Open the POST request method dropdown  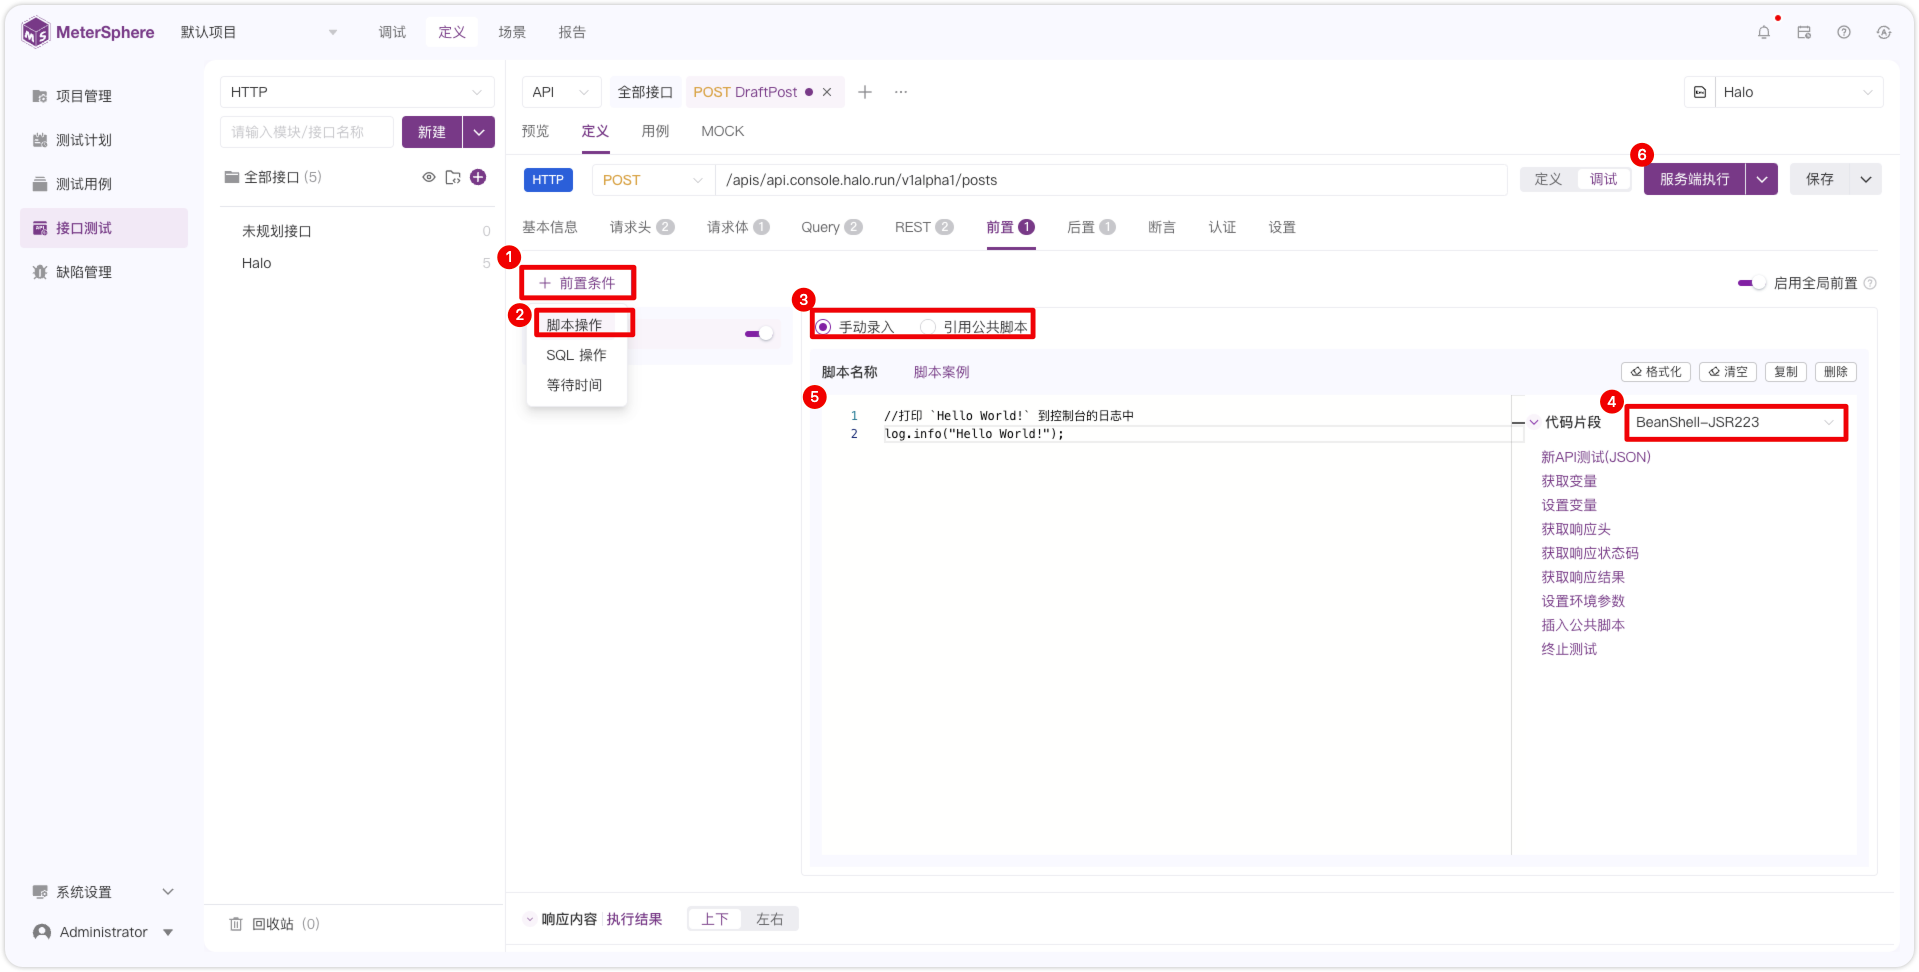653,180
